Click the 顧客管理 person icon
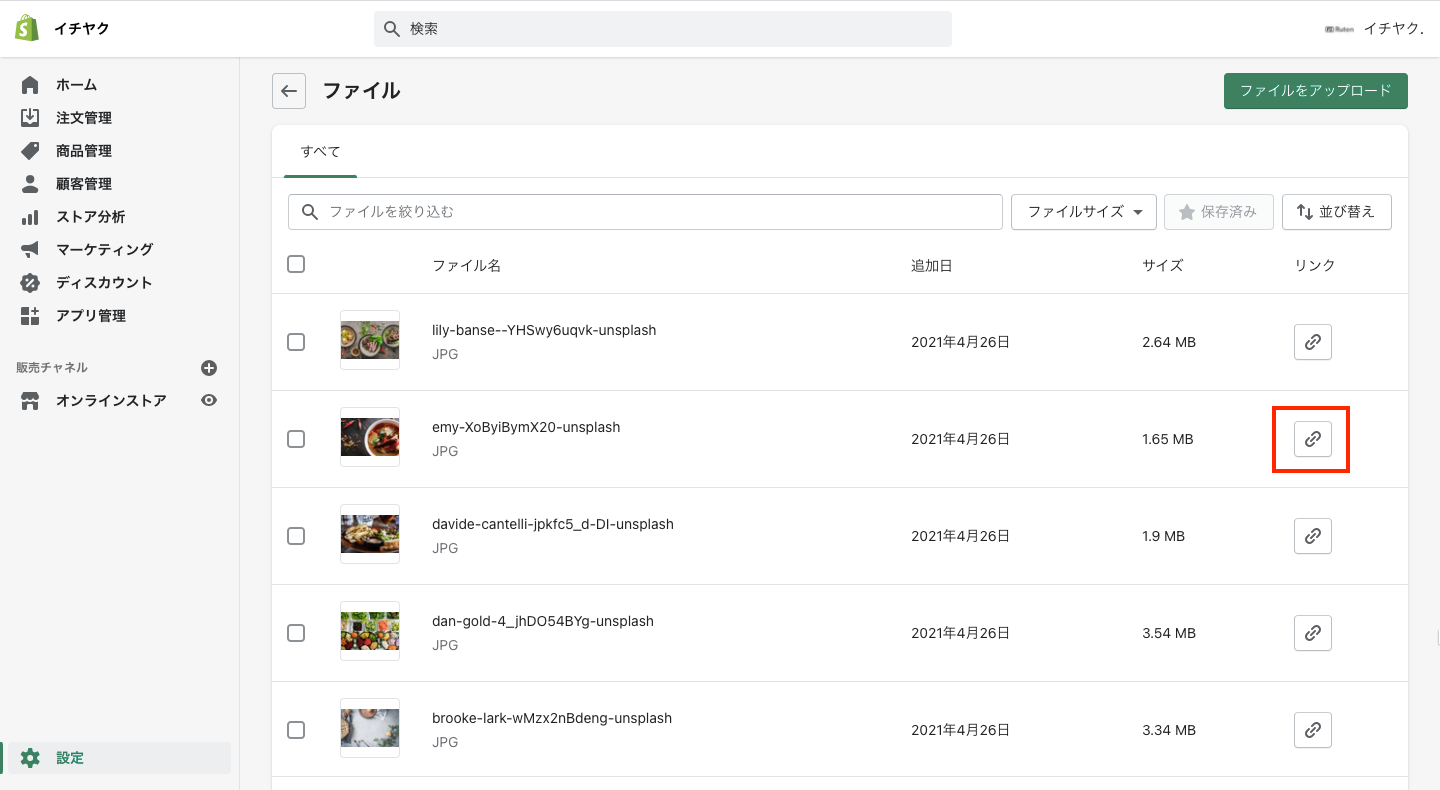The width and height of the screenshot is (1440, 790). tap(30, 184)
